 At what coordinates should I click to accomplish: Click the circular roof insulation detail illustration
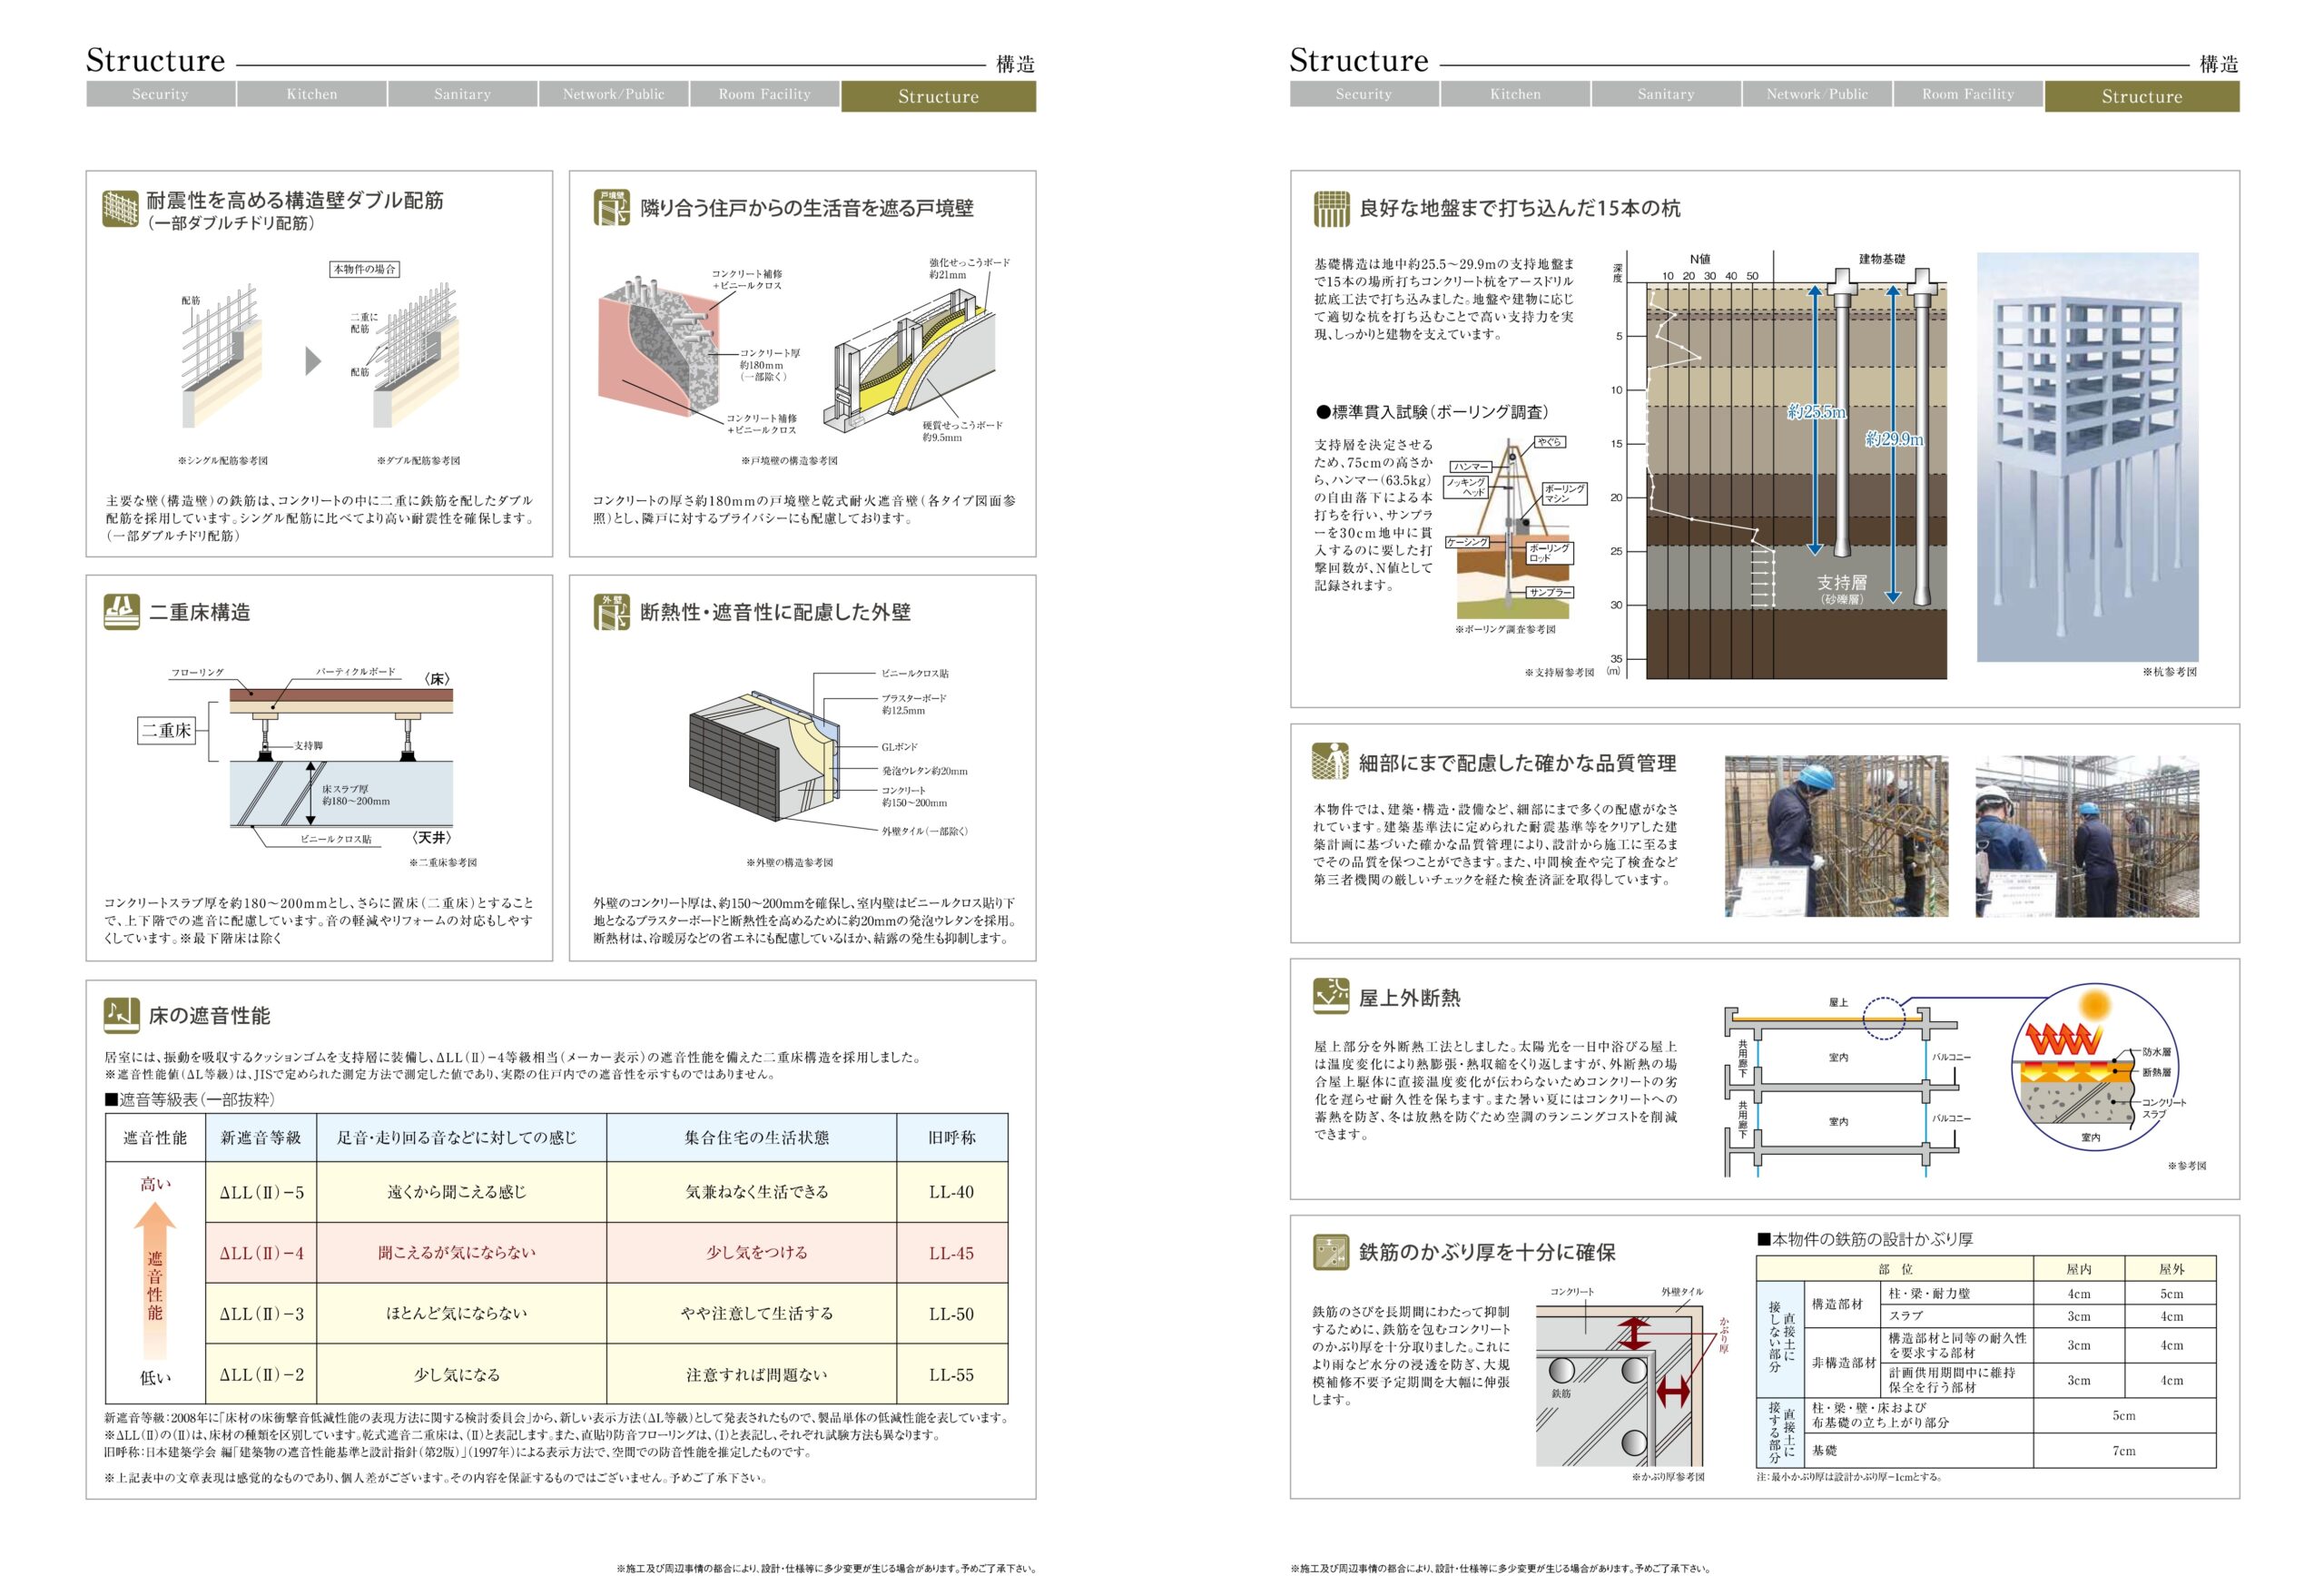point(2093,1068)
